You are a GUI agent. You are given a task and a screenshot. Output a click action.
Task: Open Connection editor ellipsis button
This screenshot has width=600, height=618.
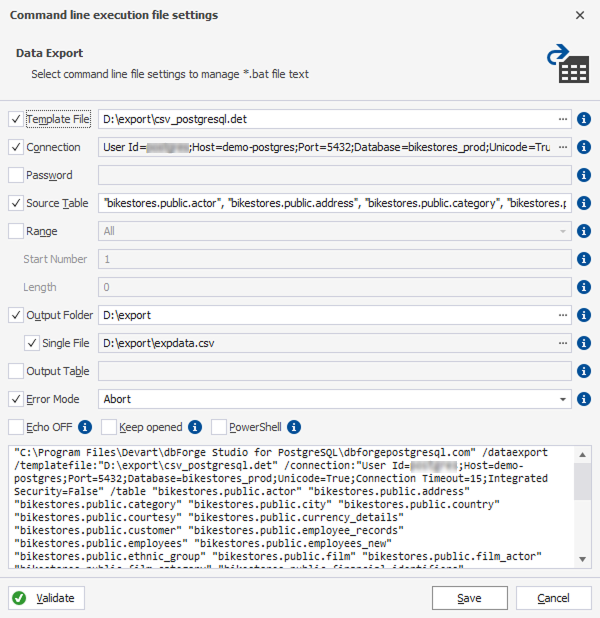pos(563,147)
